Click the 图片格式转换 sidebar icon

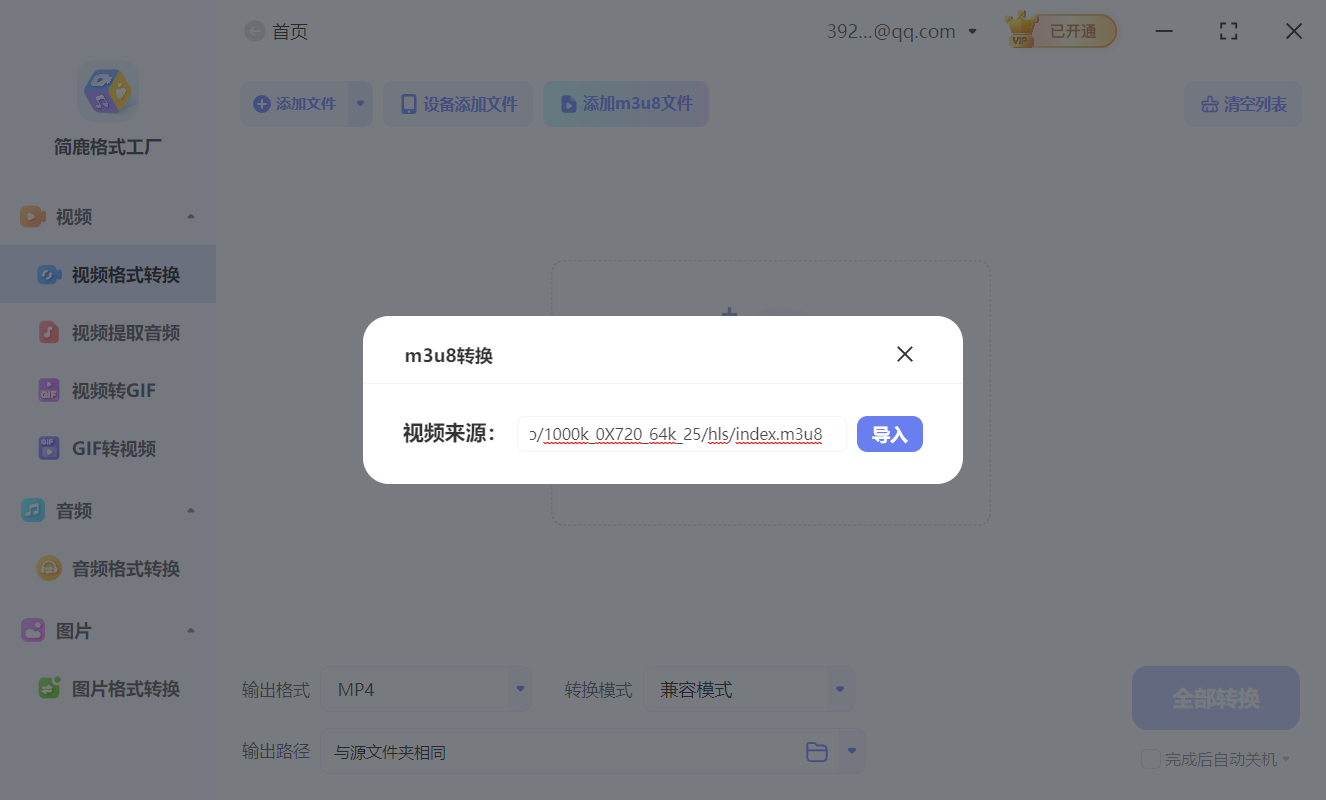pos(49,689)
